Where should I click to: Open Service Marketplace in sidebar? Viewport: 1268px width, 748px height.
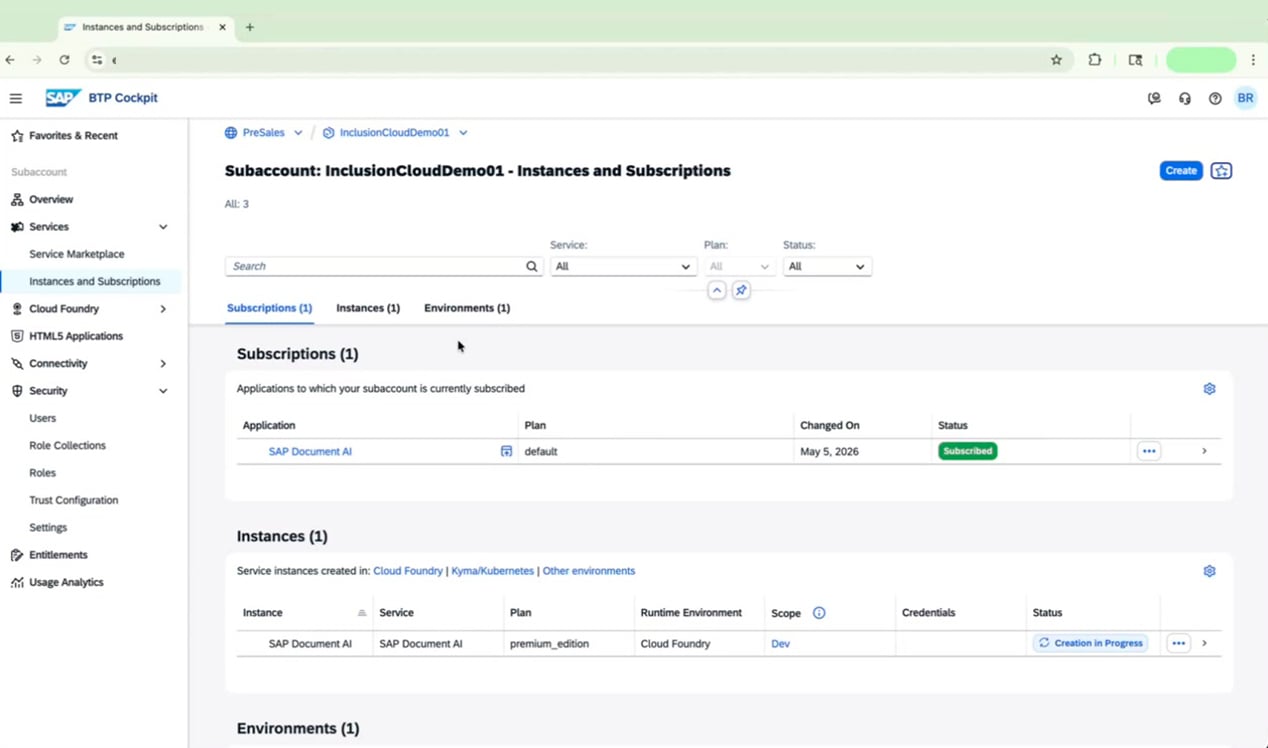pos(77,254)
